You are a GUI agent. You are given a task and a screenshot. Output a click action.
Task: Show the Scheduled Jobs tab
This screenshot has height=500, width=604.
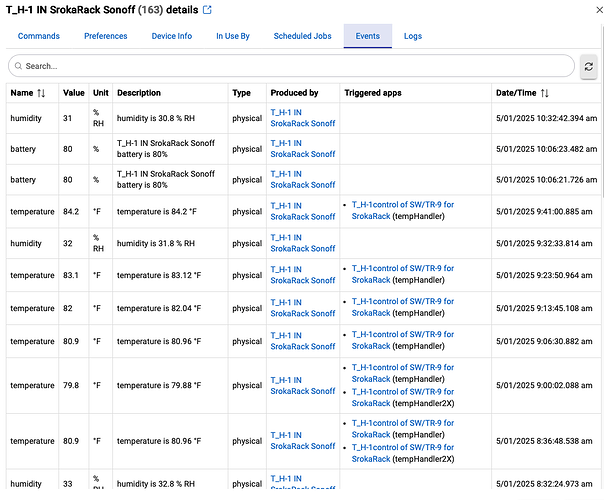tap(302, 36)
